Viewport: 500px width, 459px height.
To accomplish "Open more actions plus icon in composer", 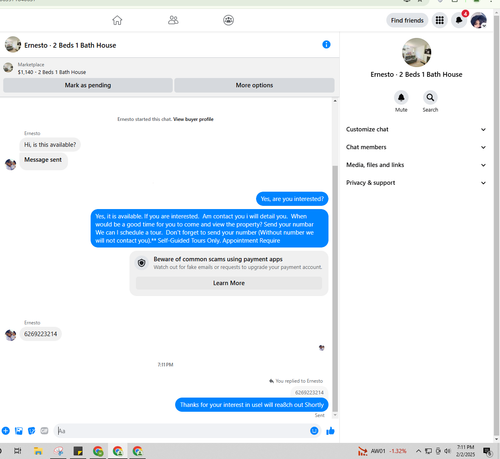I will point(6,431).
